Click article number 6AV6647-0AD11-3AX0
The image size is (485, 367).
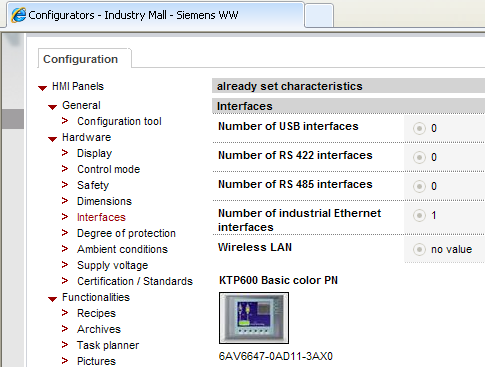coord(276,356)
